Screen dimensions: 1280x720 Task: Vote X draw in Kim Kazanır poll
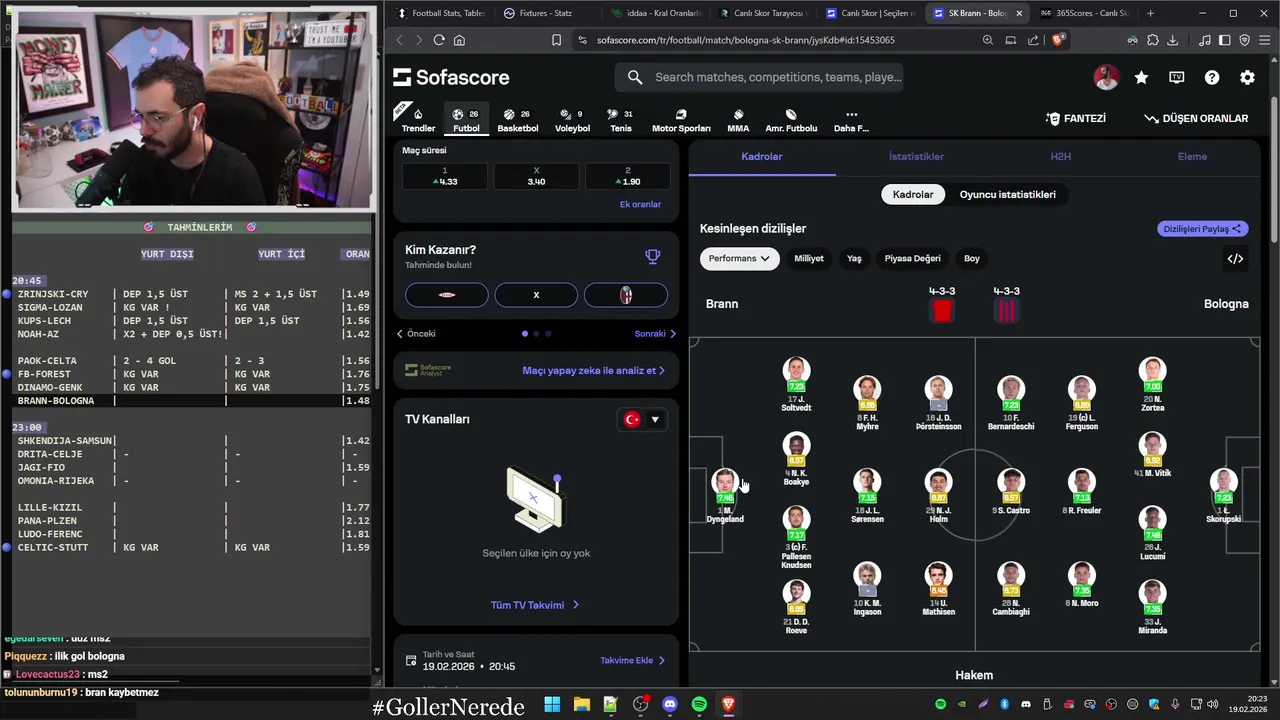pos(536,295)
